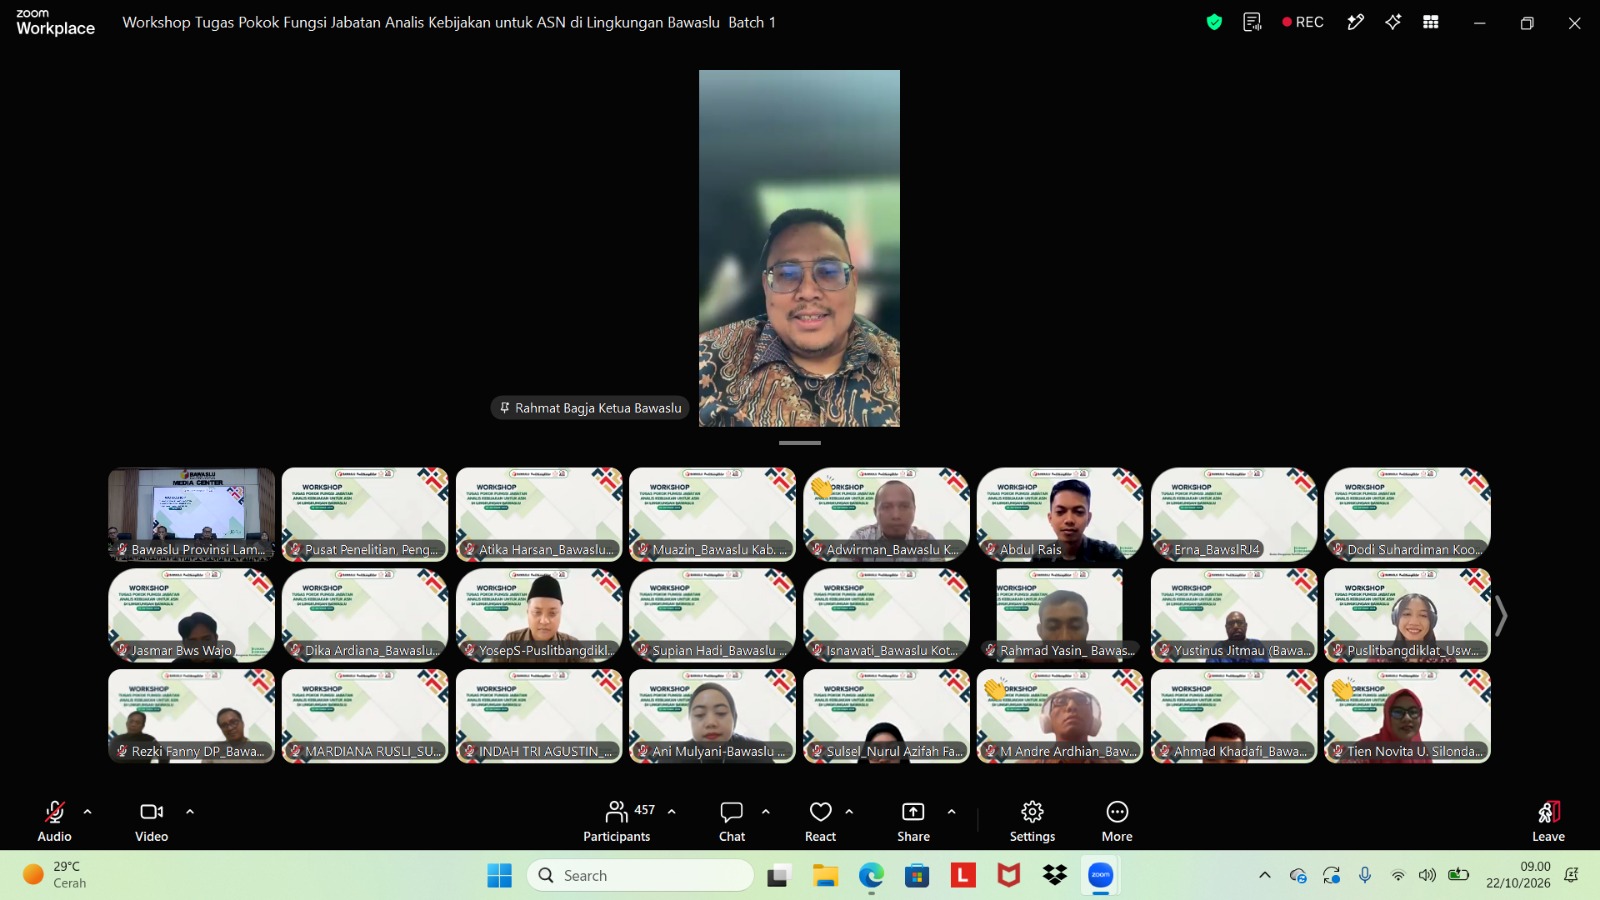Expand the Video options caret

pos(190,812)
